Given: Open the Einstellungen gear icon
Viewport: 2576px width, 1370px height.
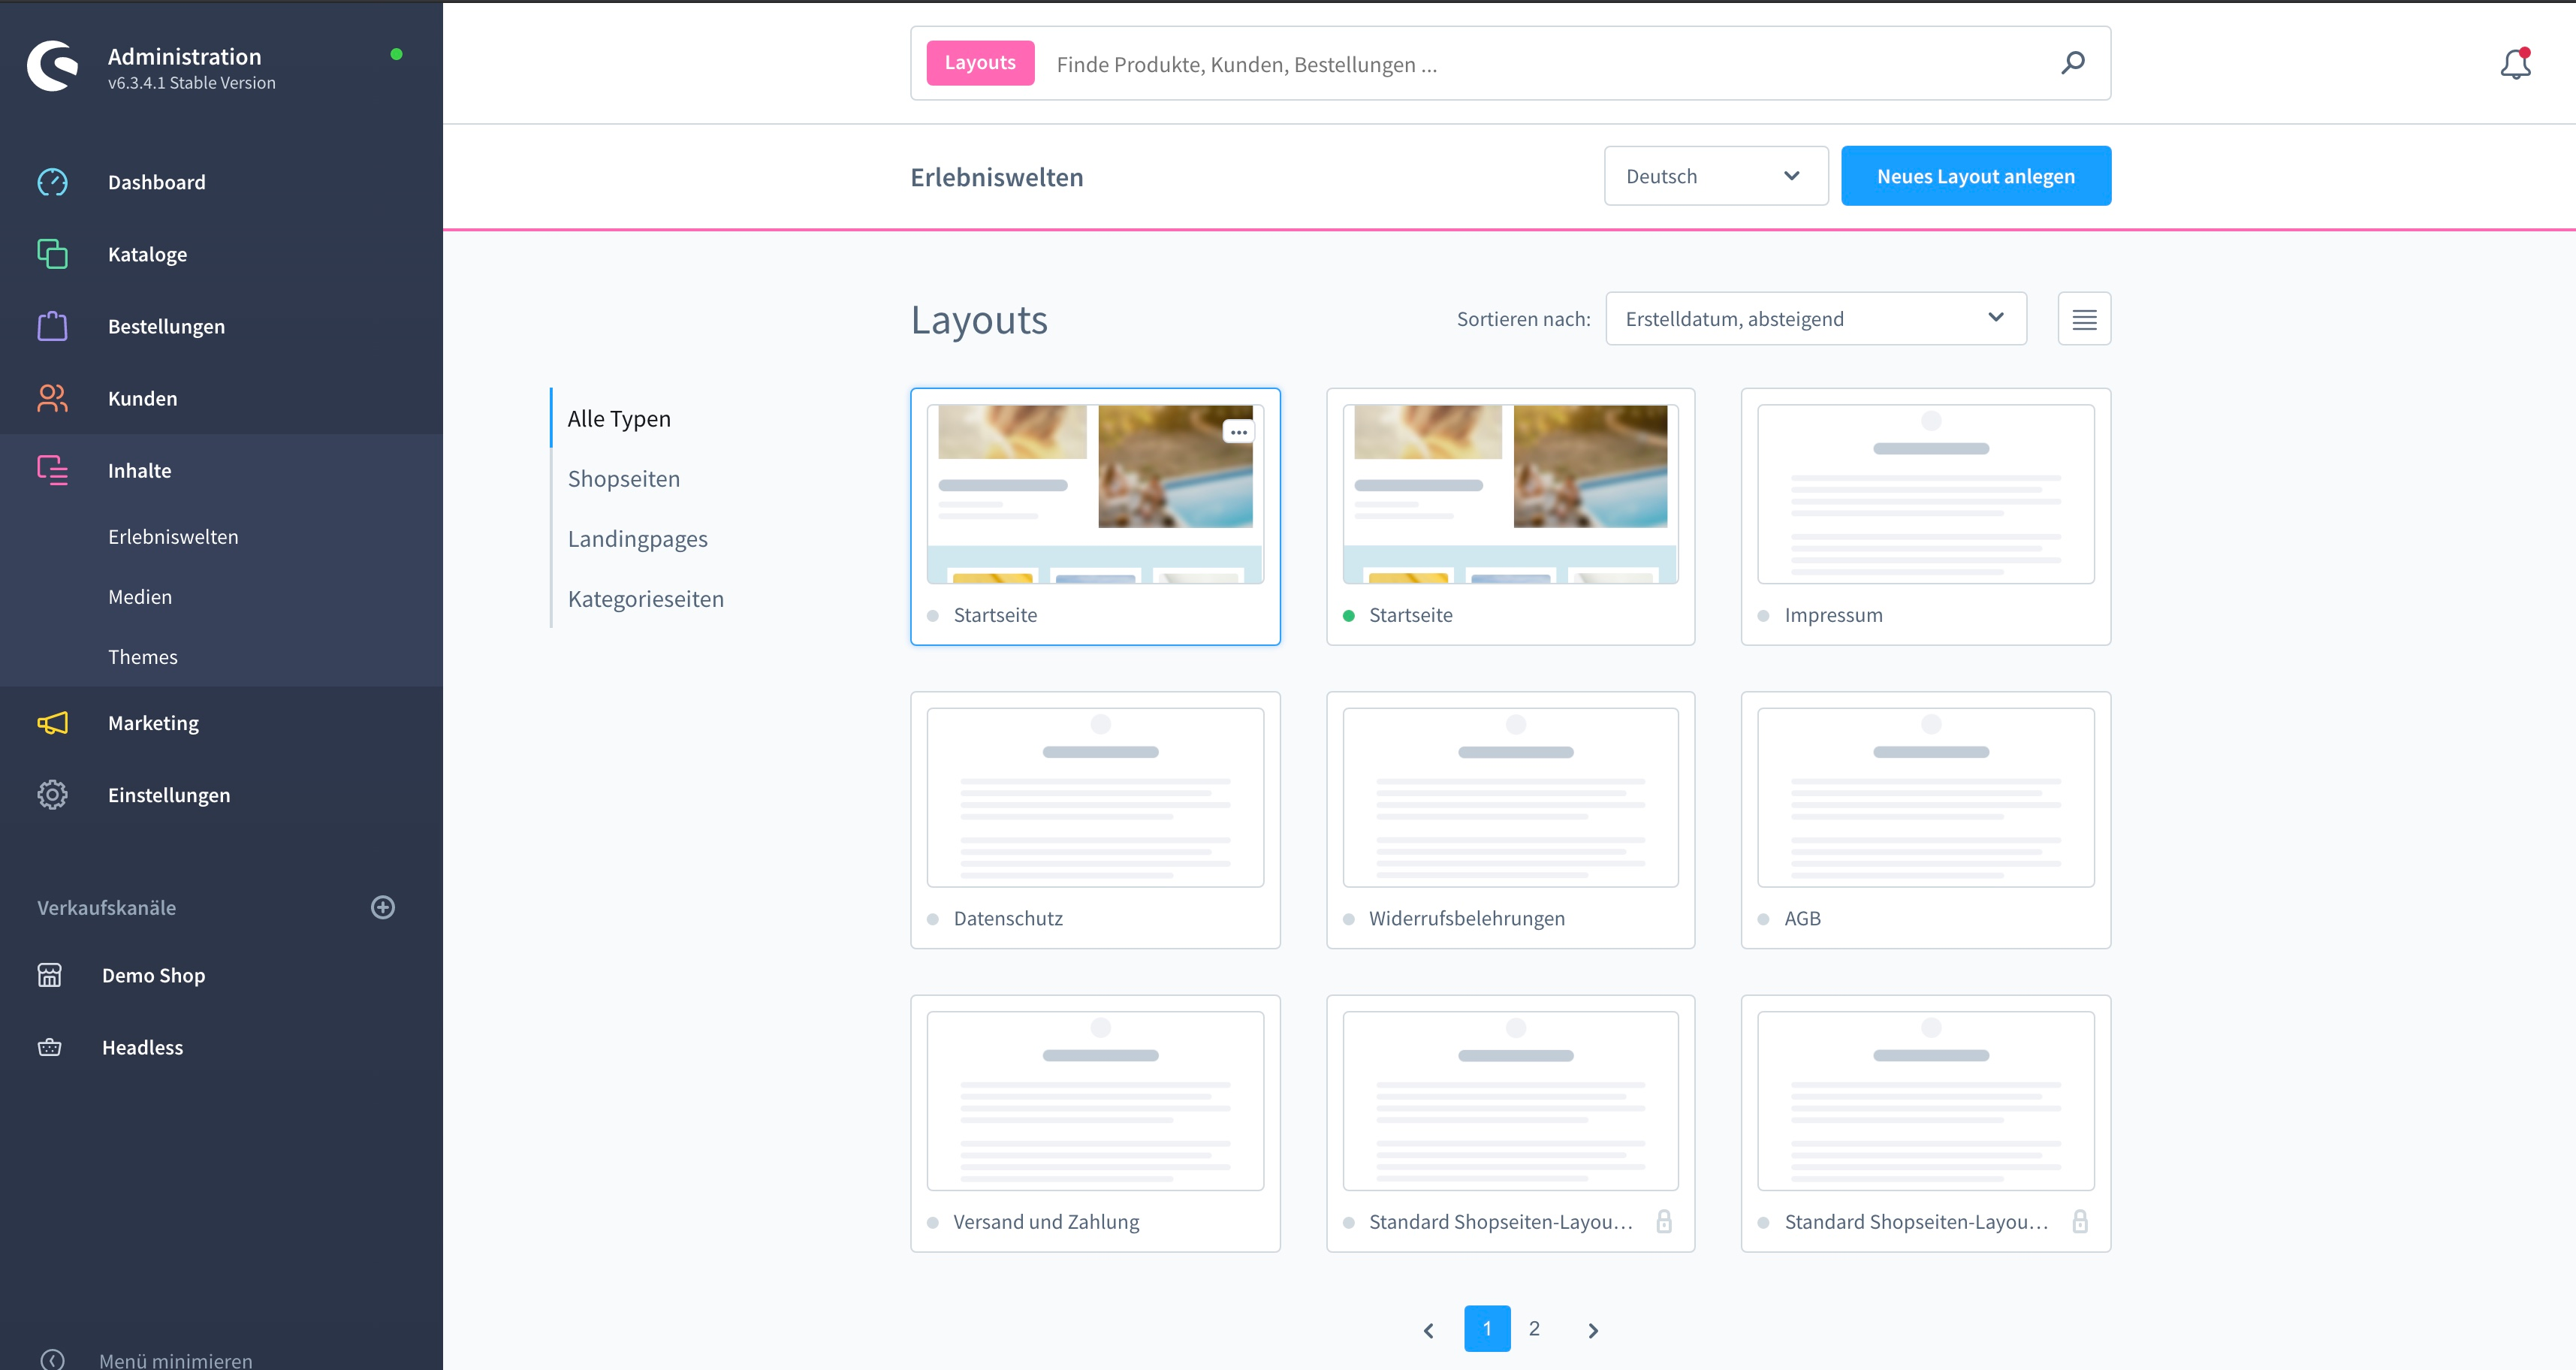Looking at the screenshot, I should pos(52,794).
